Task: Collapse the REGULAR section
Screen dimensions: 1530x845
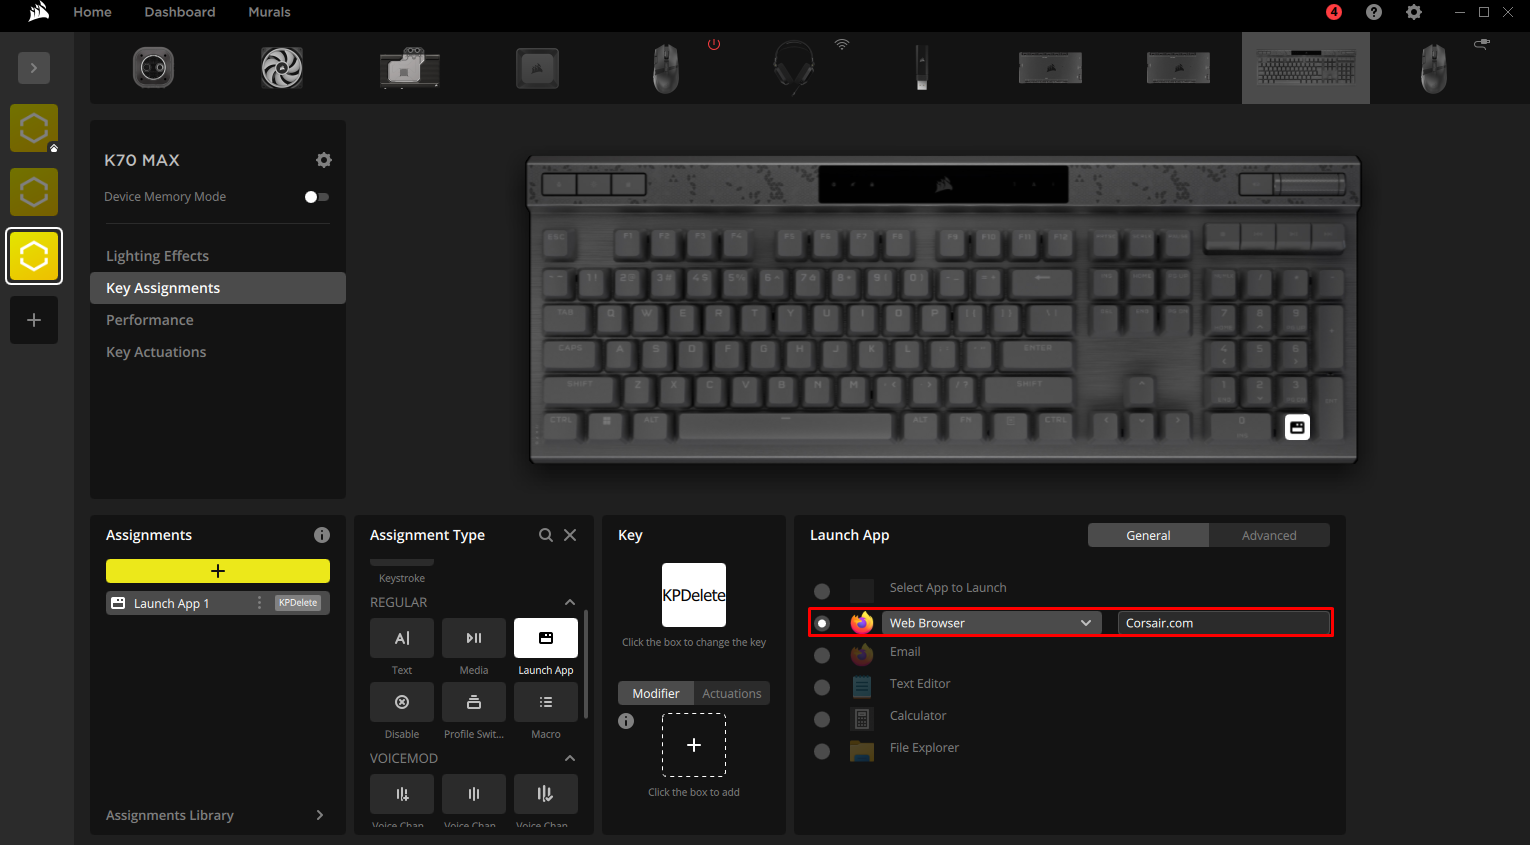Action: (x=569, y=602)
